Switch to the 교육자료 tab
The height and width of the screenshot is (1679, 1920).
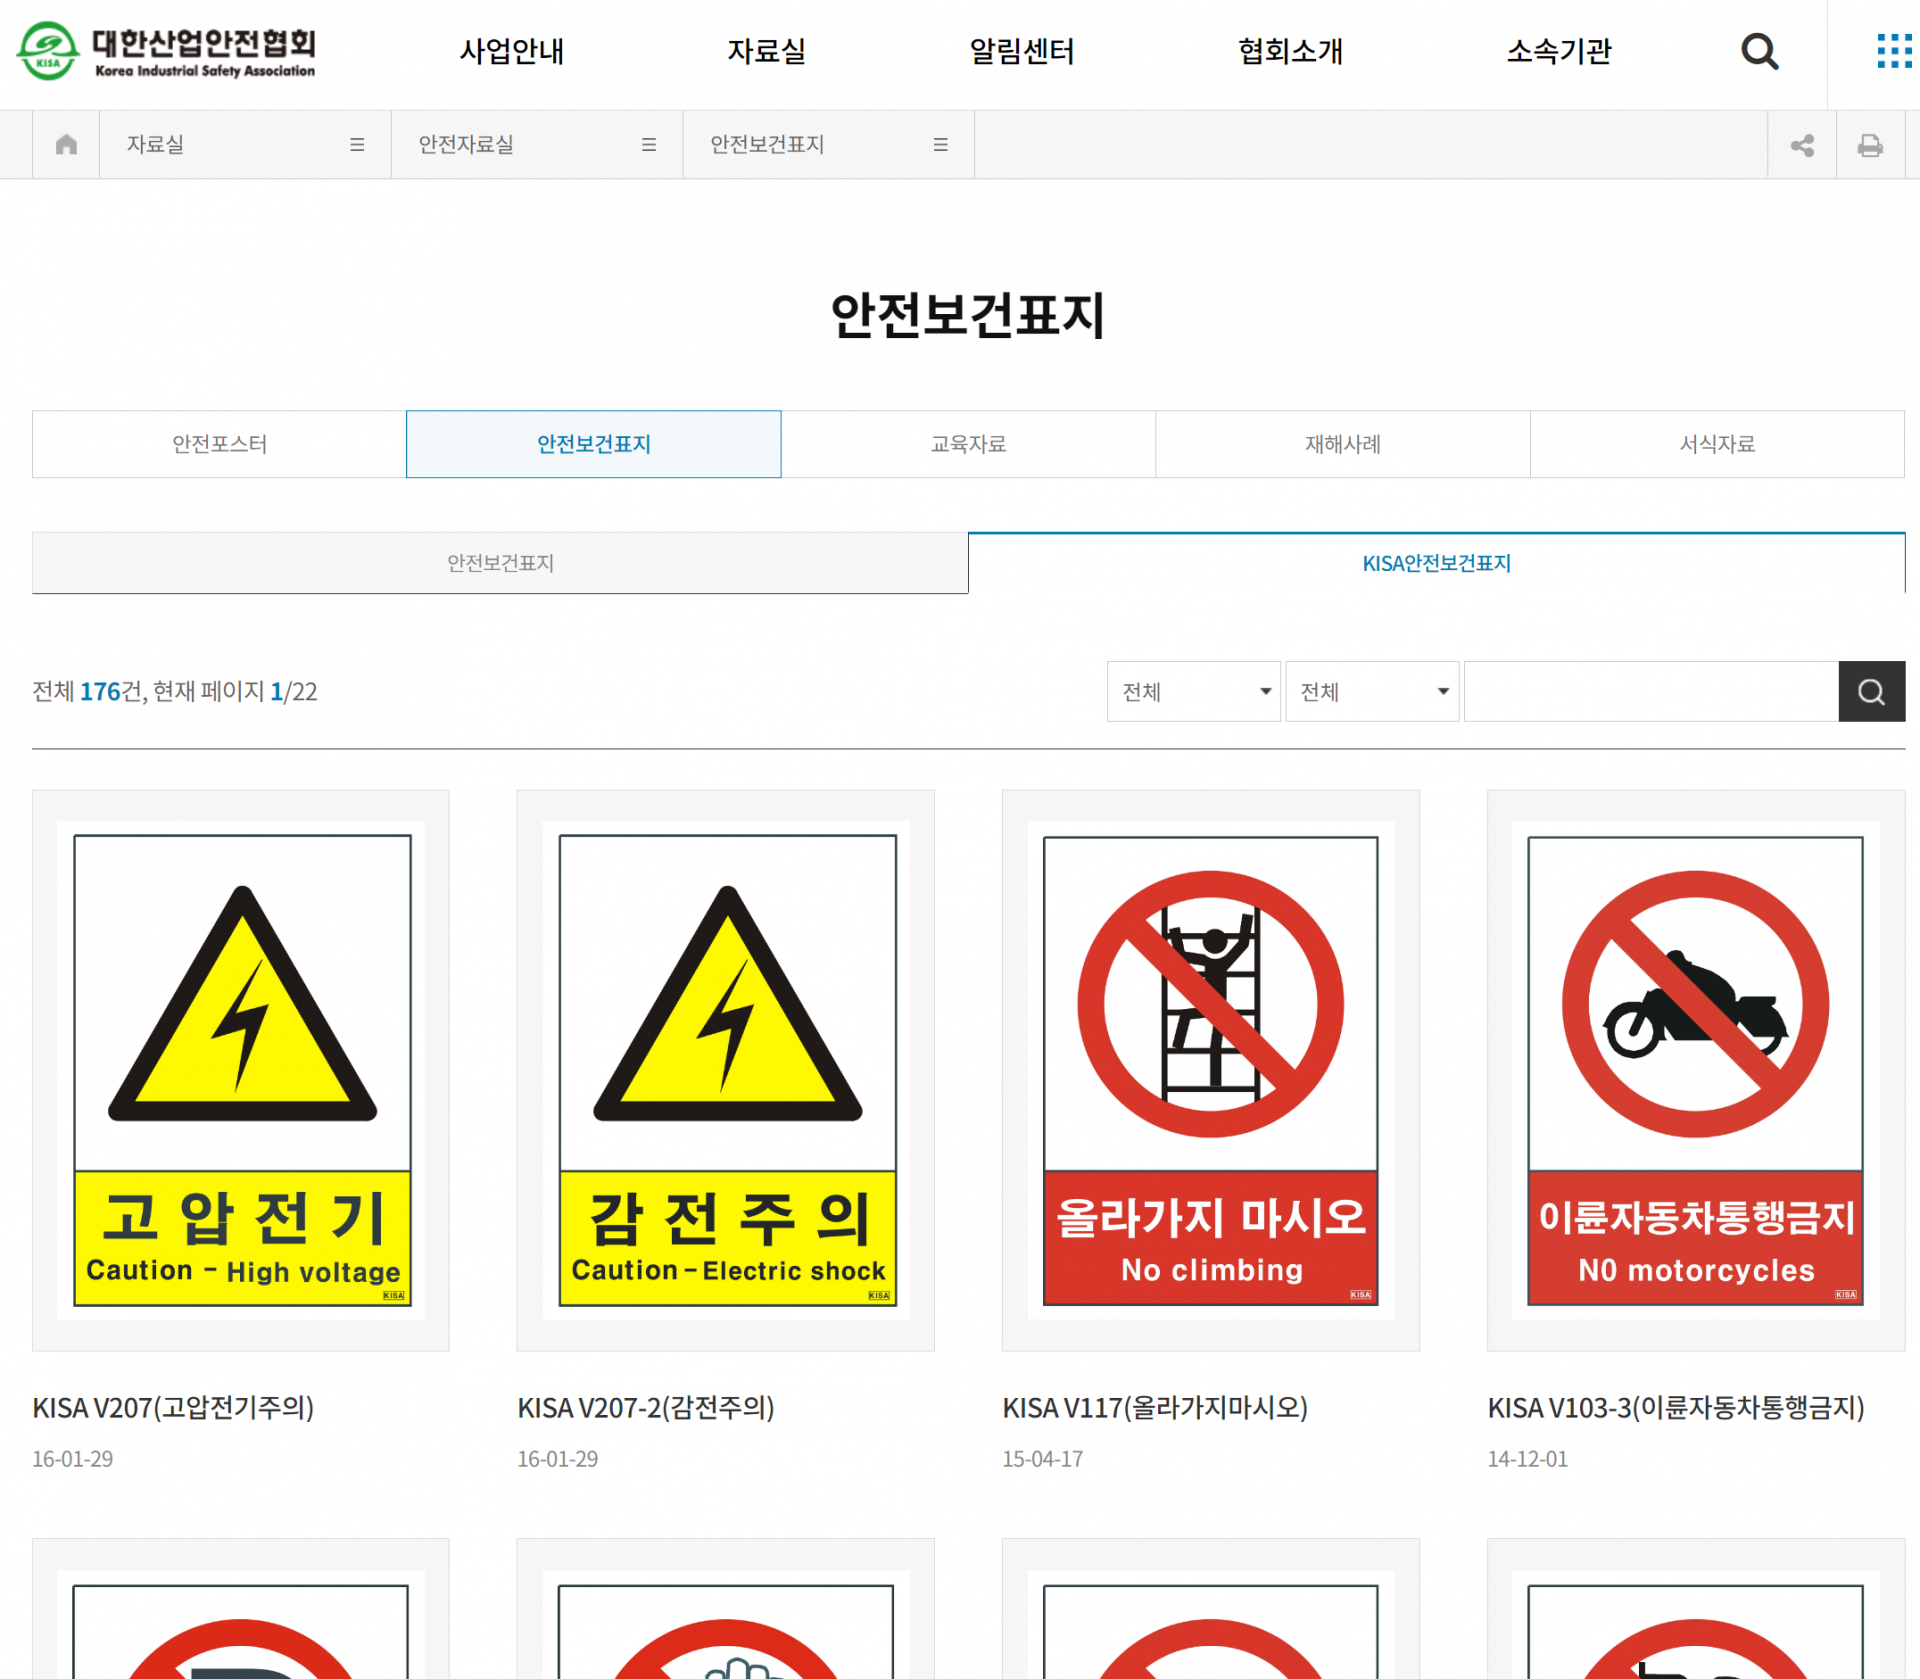tap(968, 444)
